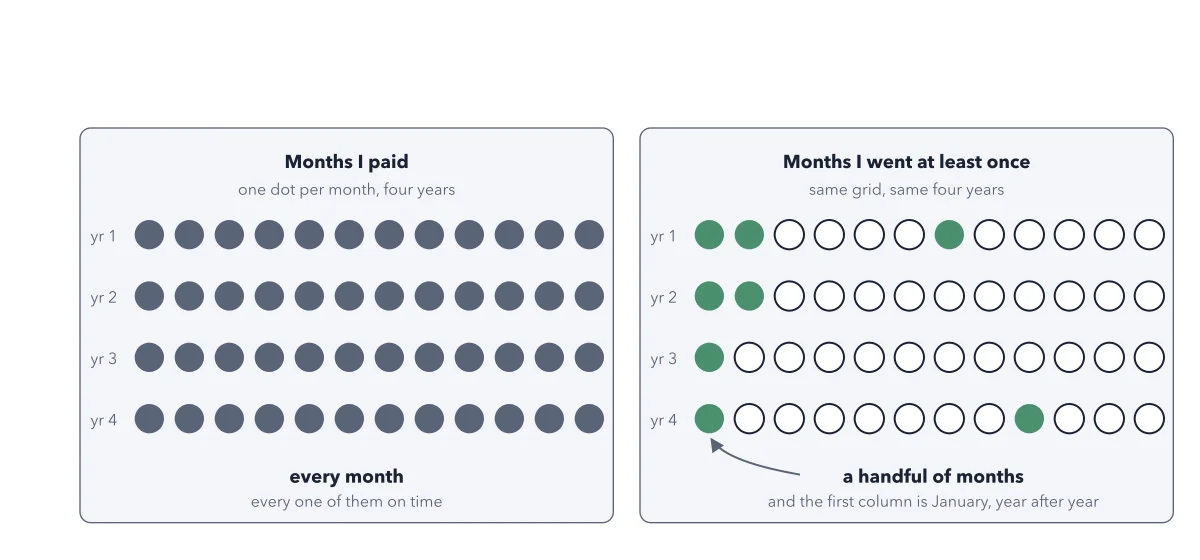This screenshot has height=560, width=1200.
Task: Click the 'Months I paid' heading
Action: tap(347, 162)
